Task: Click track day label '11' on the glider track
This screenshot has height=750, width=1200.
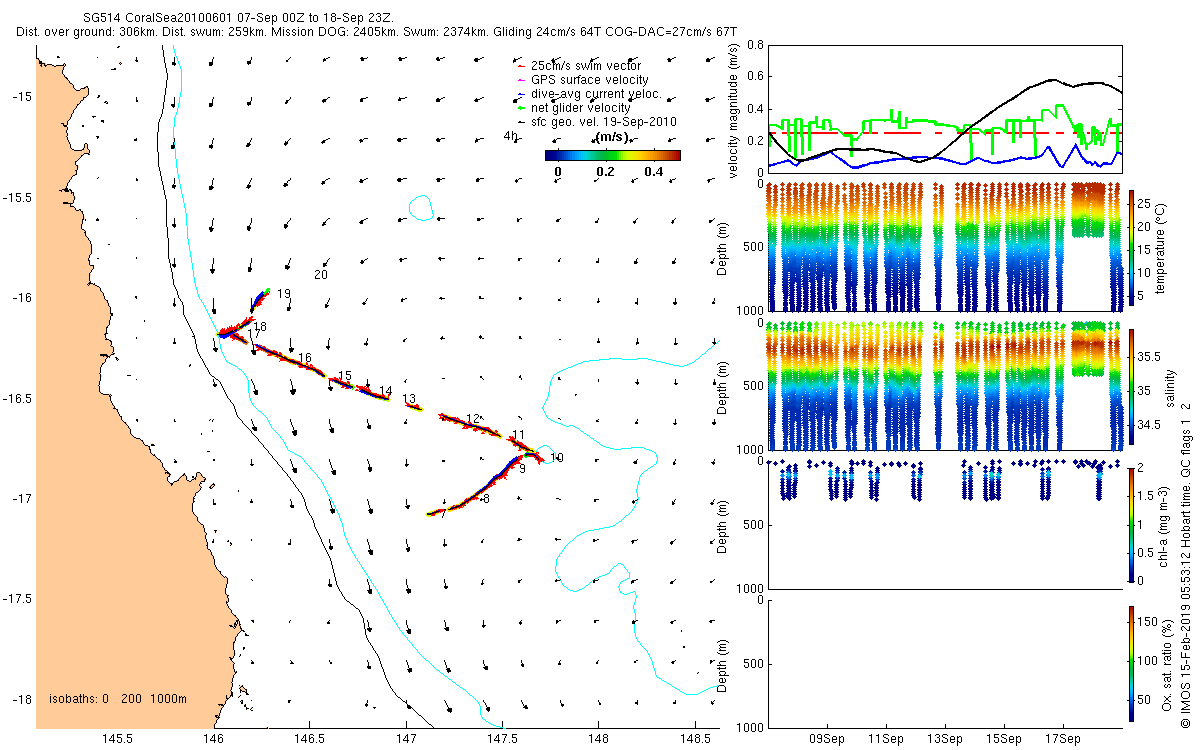Action: click(518, 435)
